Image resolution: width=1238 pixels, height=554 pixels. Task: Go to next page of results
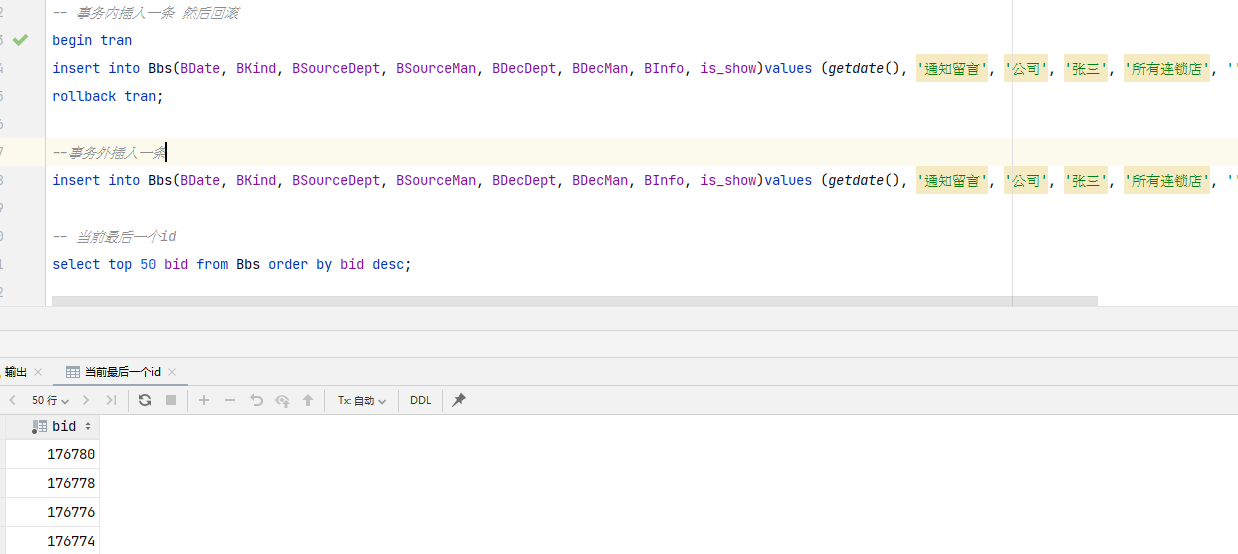87,400
